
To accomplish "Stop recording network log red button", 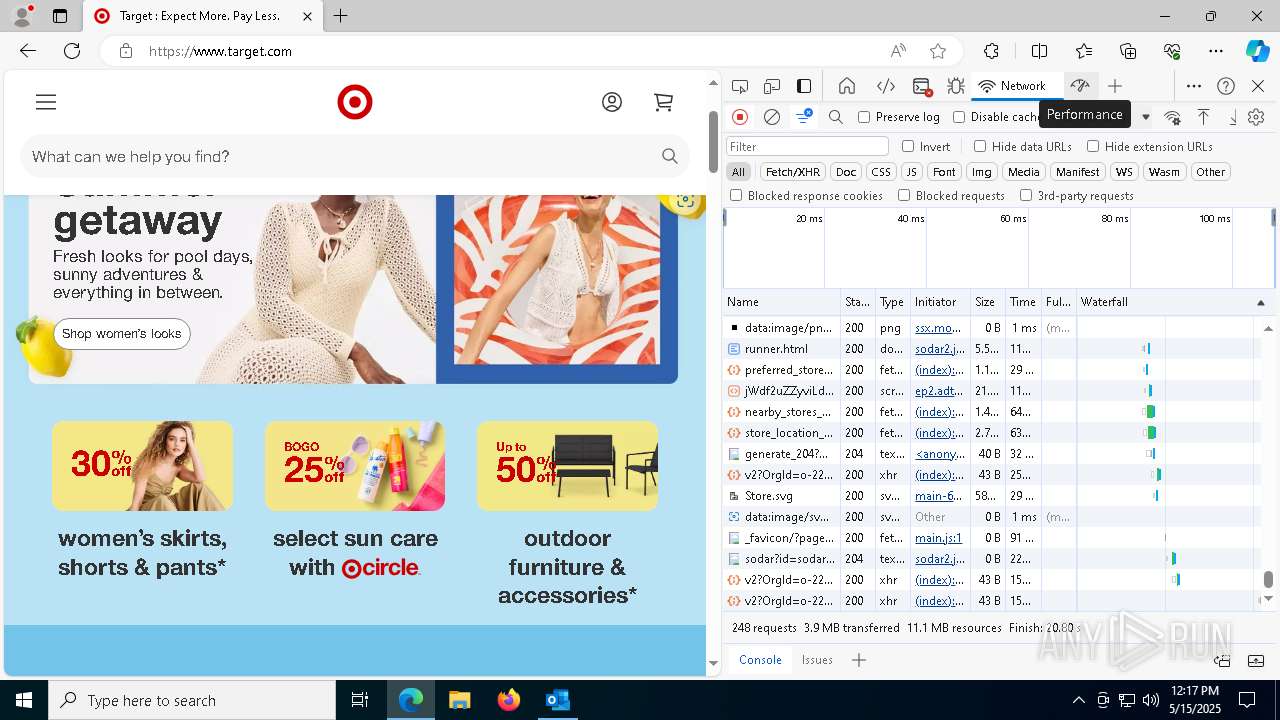I will 740,117.
